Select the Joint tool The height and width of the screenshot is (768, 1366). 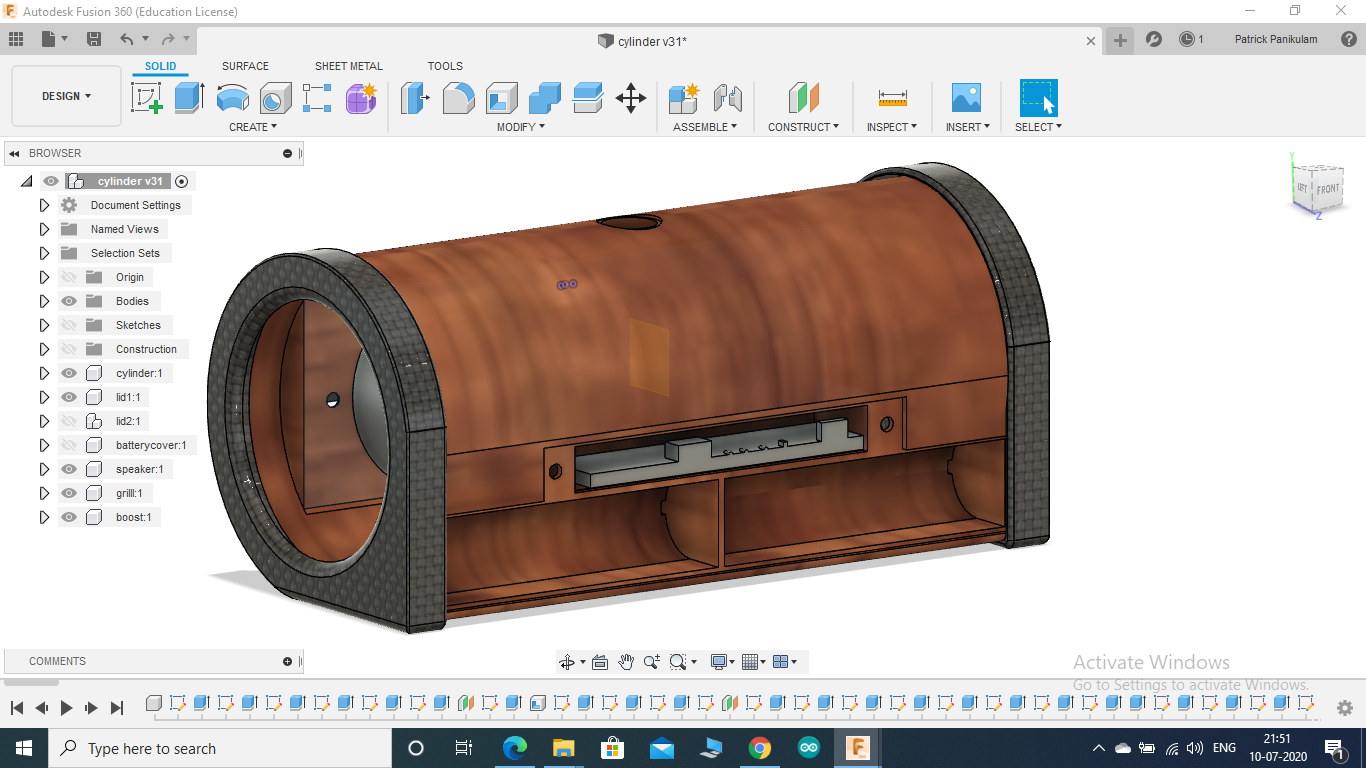click(x=728, y=98)
